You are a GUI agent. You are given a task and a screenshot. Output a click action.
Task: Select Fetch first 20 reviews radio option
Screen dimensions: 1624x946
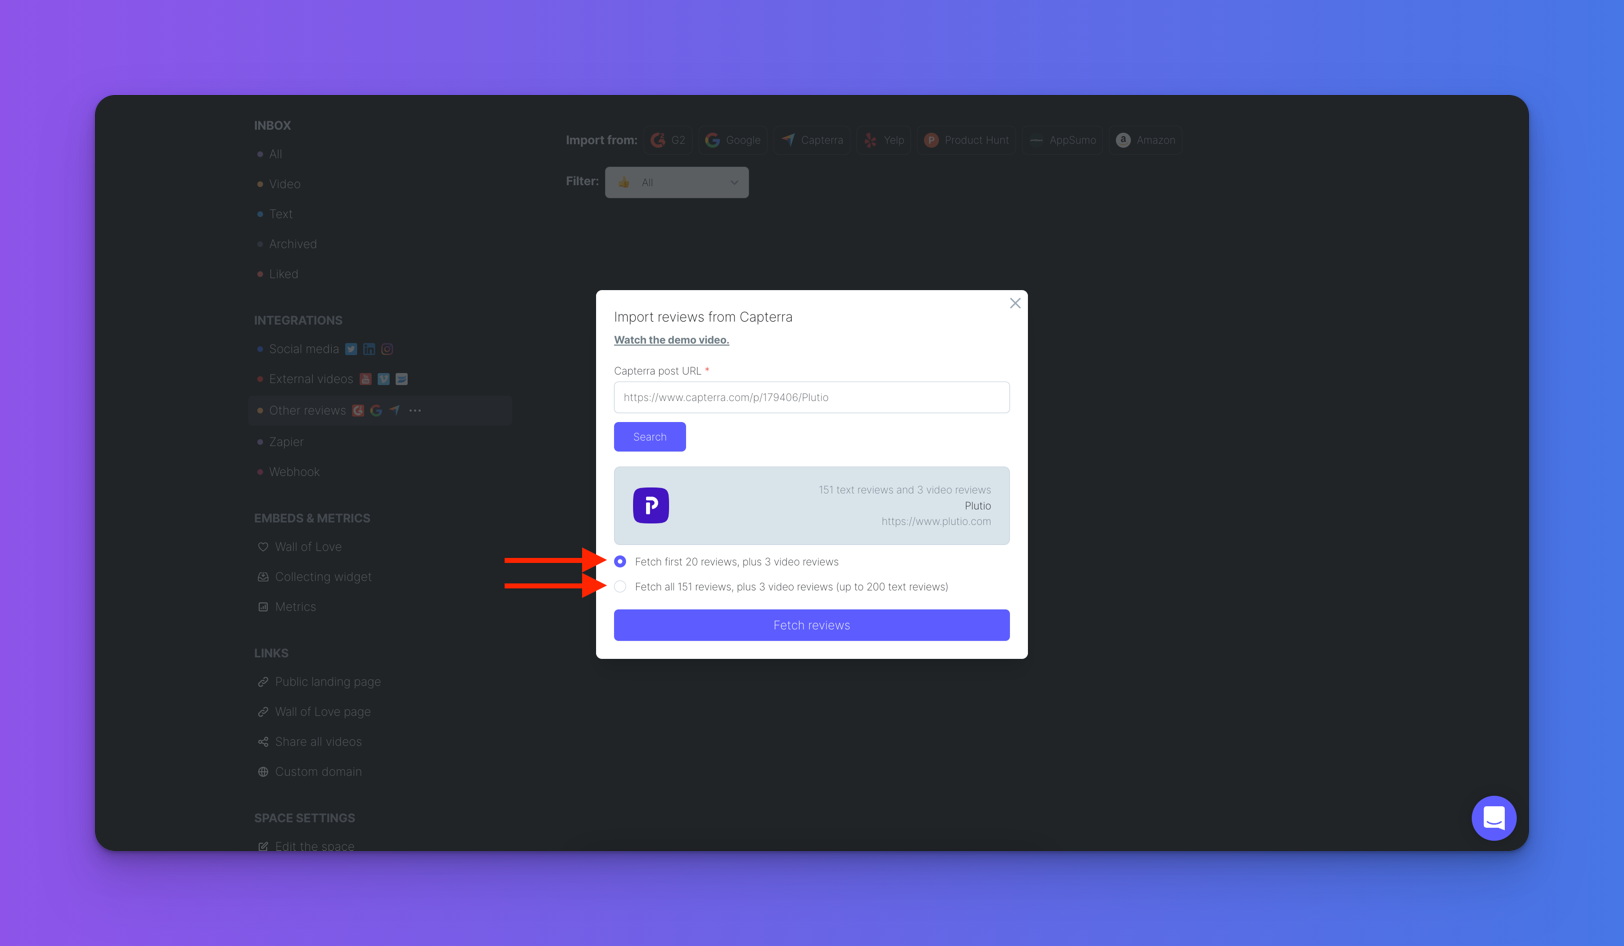coord(620,562)
